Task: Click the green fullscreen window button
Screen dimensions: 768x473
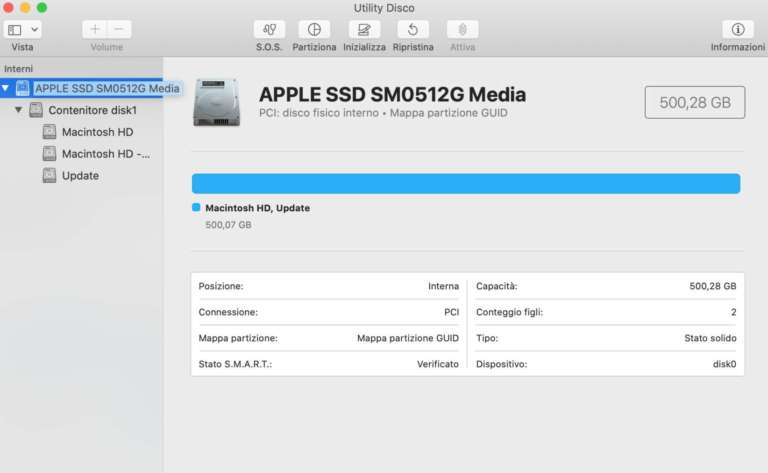Action: click(42, 7)
